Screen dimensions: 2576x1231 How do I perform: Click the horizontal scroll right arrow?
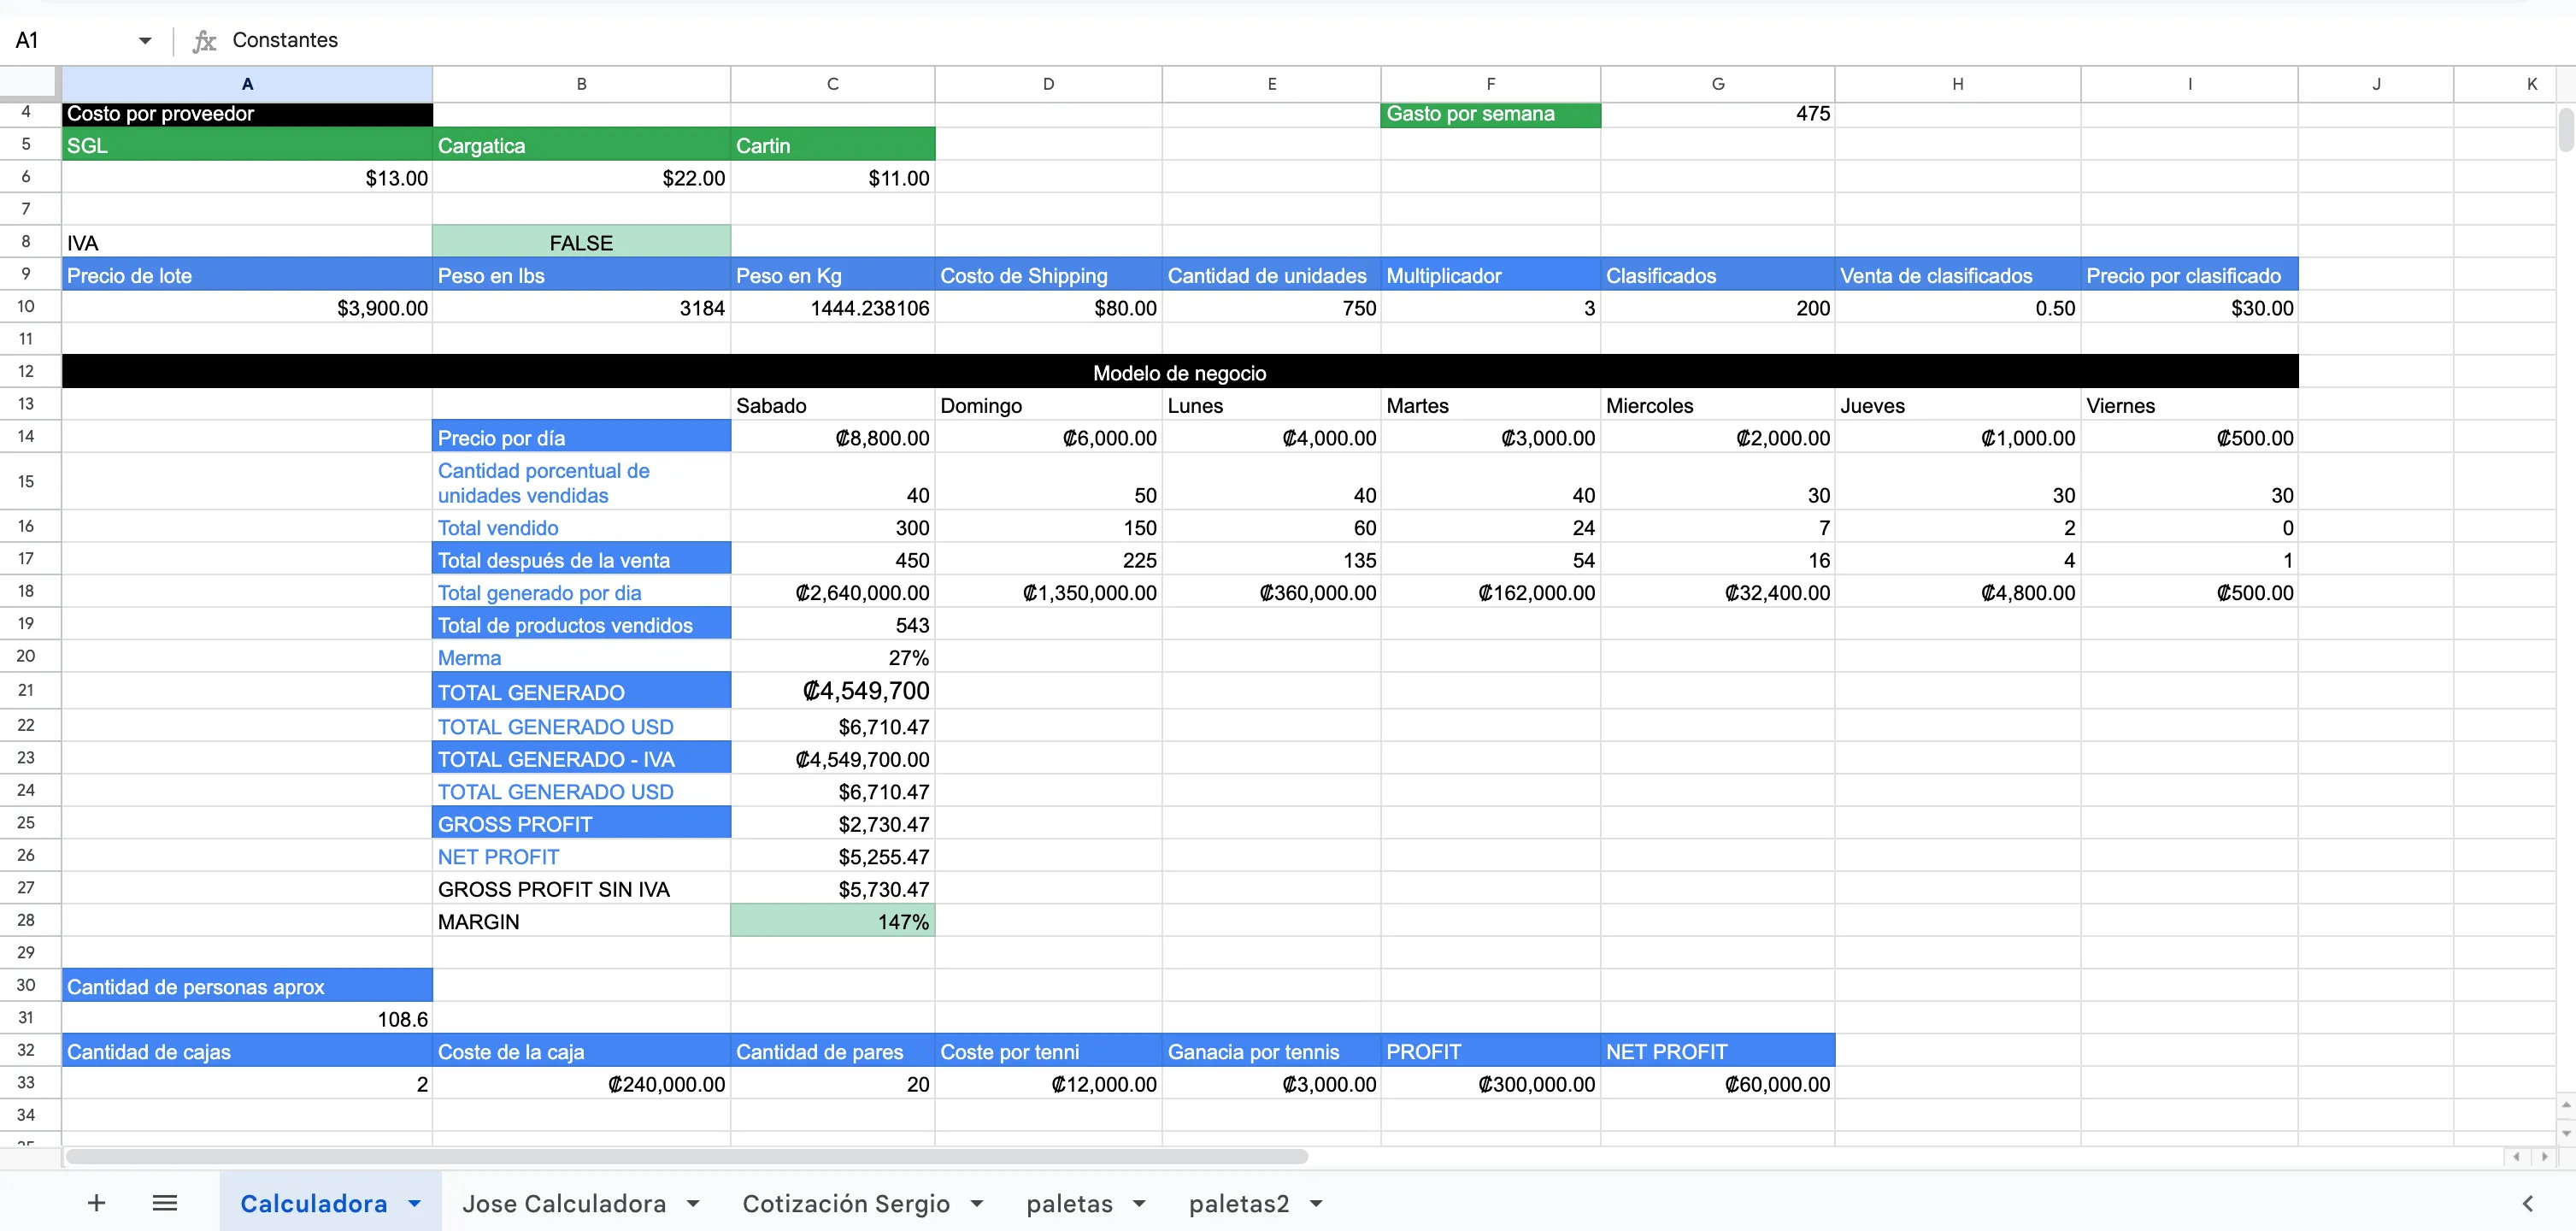coord(2545,1156)
